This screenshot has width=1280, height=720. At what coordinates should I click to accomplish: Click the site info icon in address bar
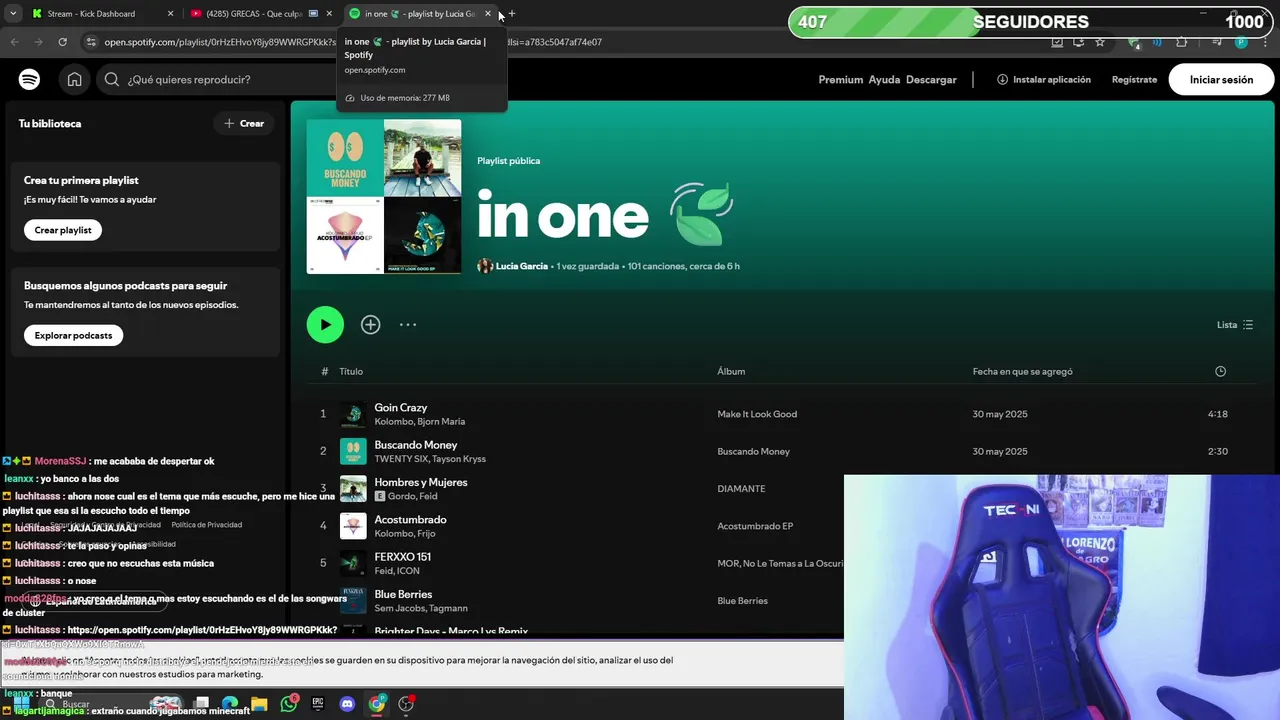[91, 42]
